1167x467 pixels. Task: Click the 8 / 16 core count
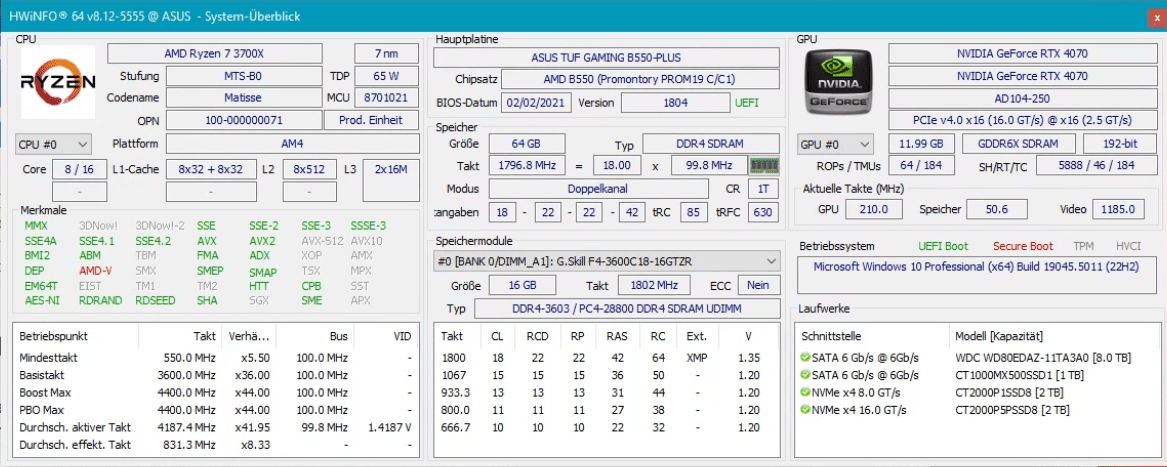point(79,169)
